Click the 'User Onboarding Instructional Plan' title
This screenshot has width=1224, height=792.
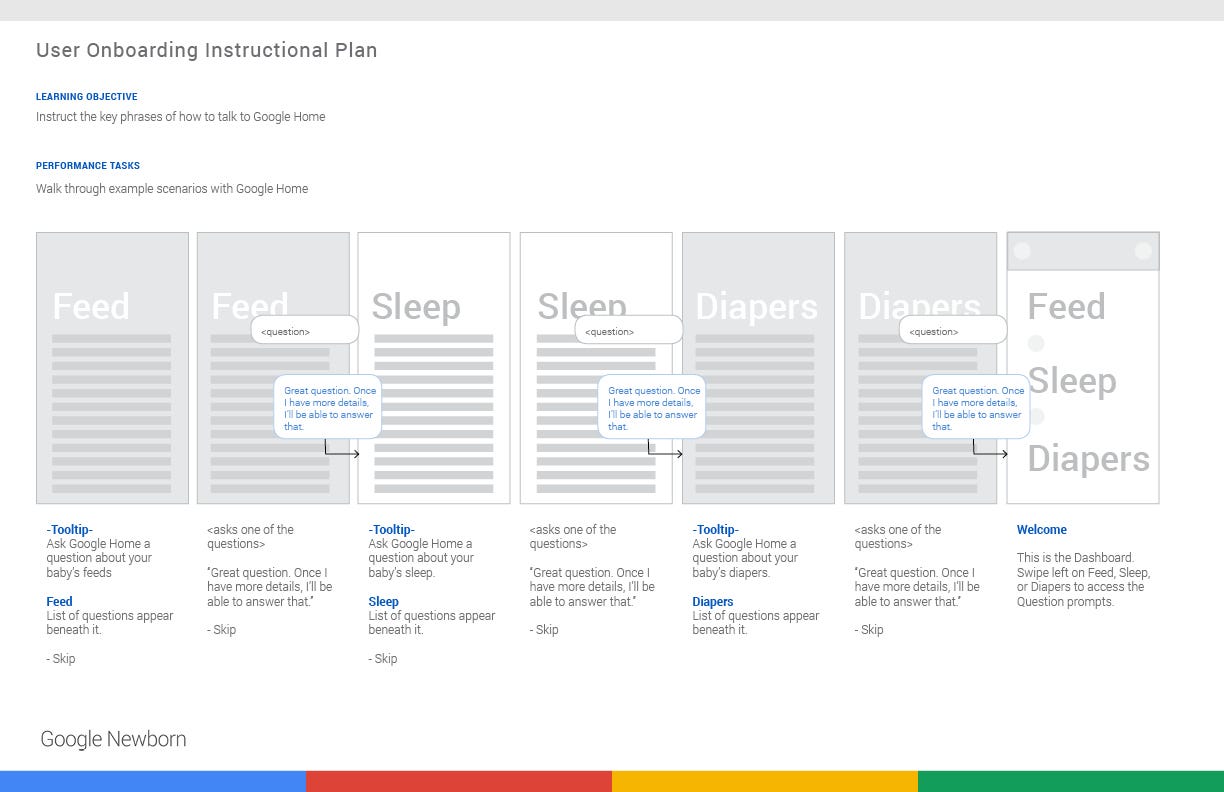(207, 50)
